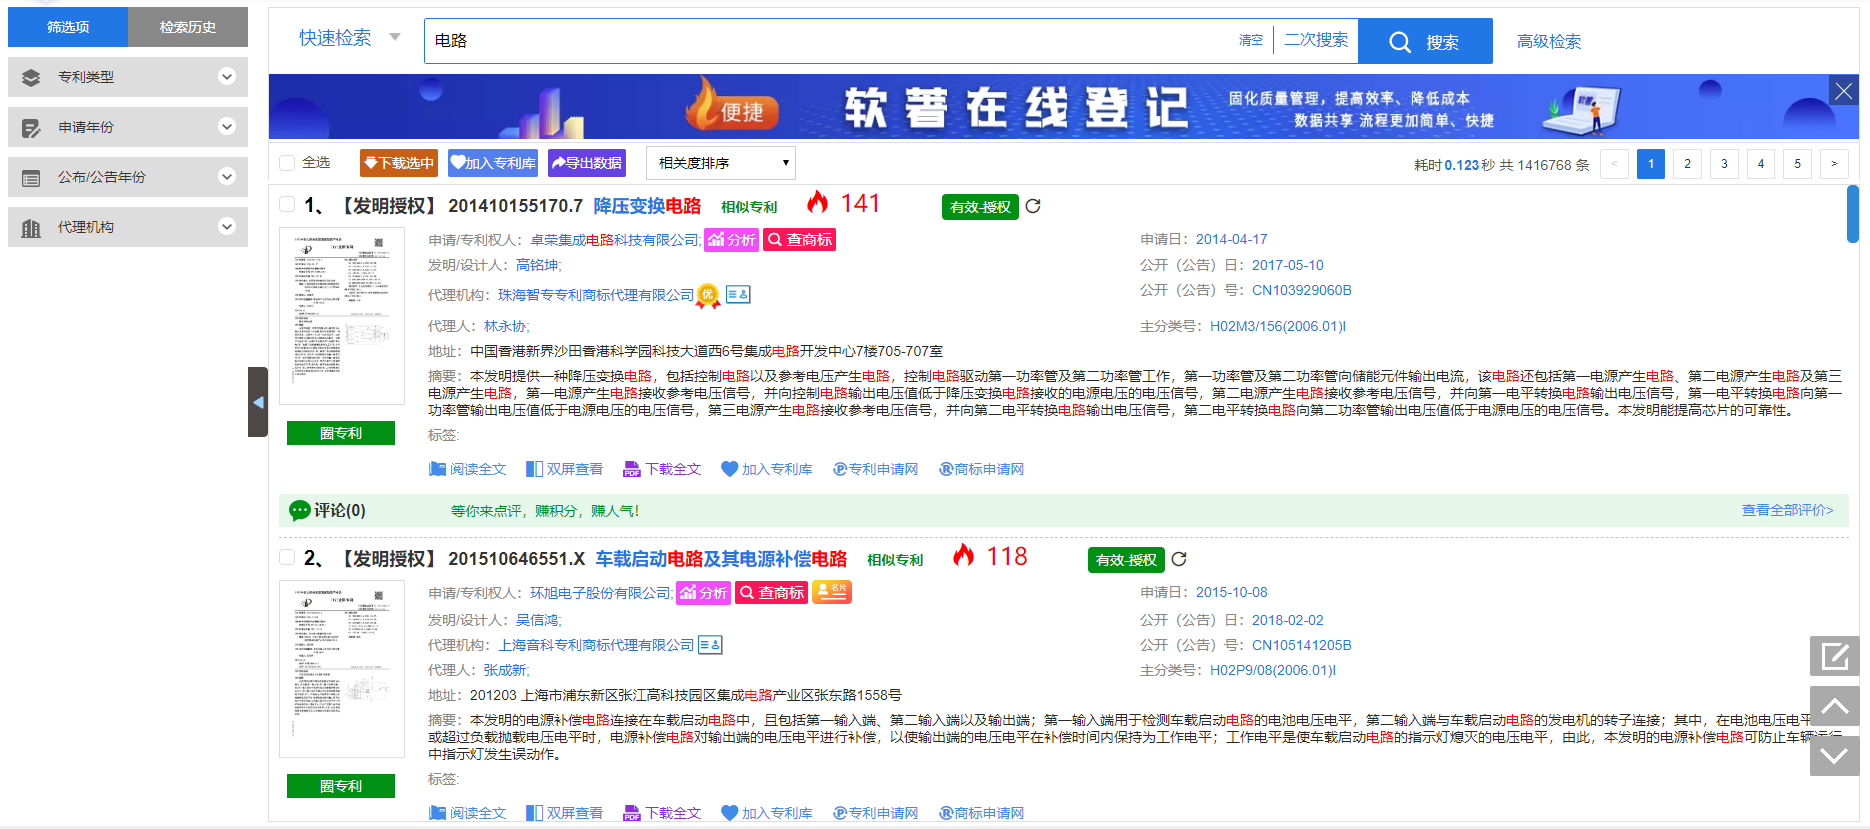Click the agency card icon for 珠海智专 agency
Viewport: 1870px width, 829px height.
coord(738,295)
